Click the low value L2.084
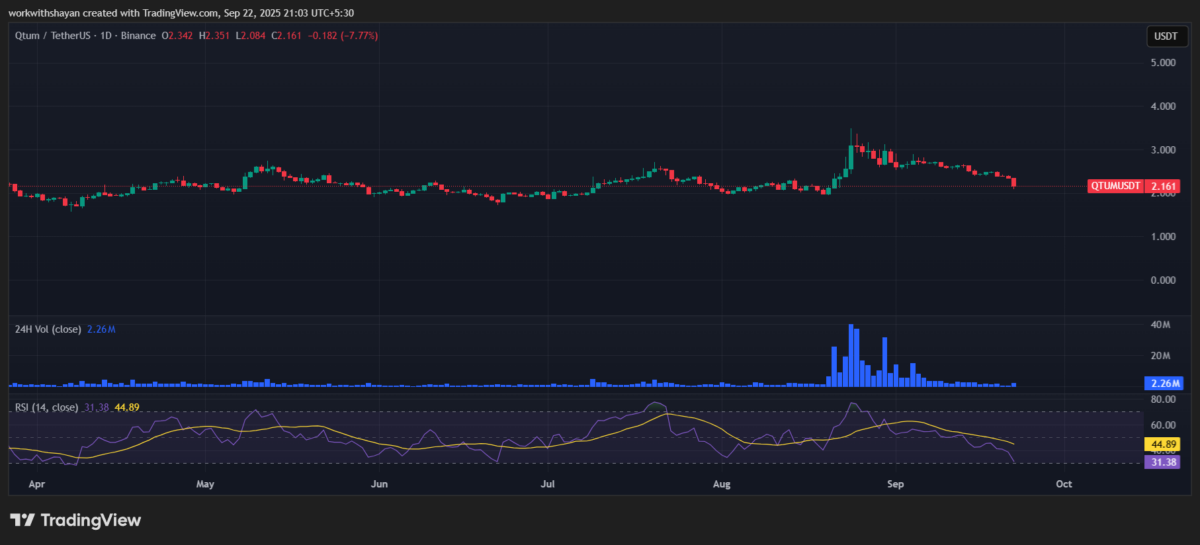This screenshot has width=1200, height=545. 249,36
